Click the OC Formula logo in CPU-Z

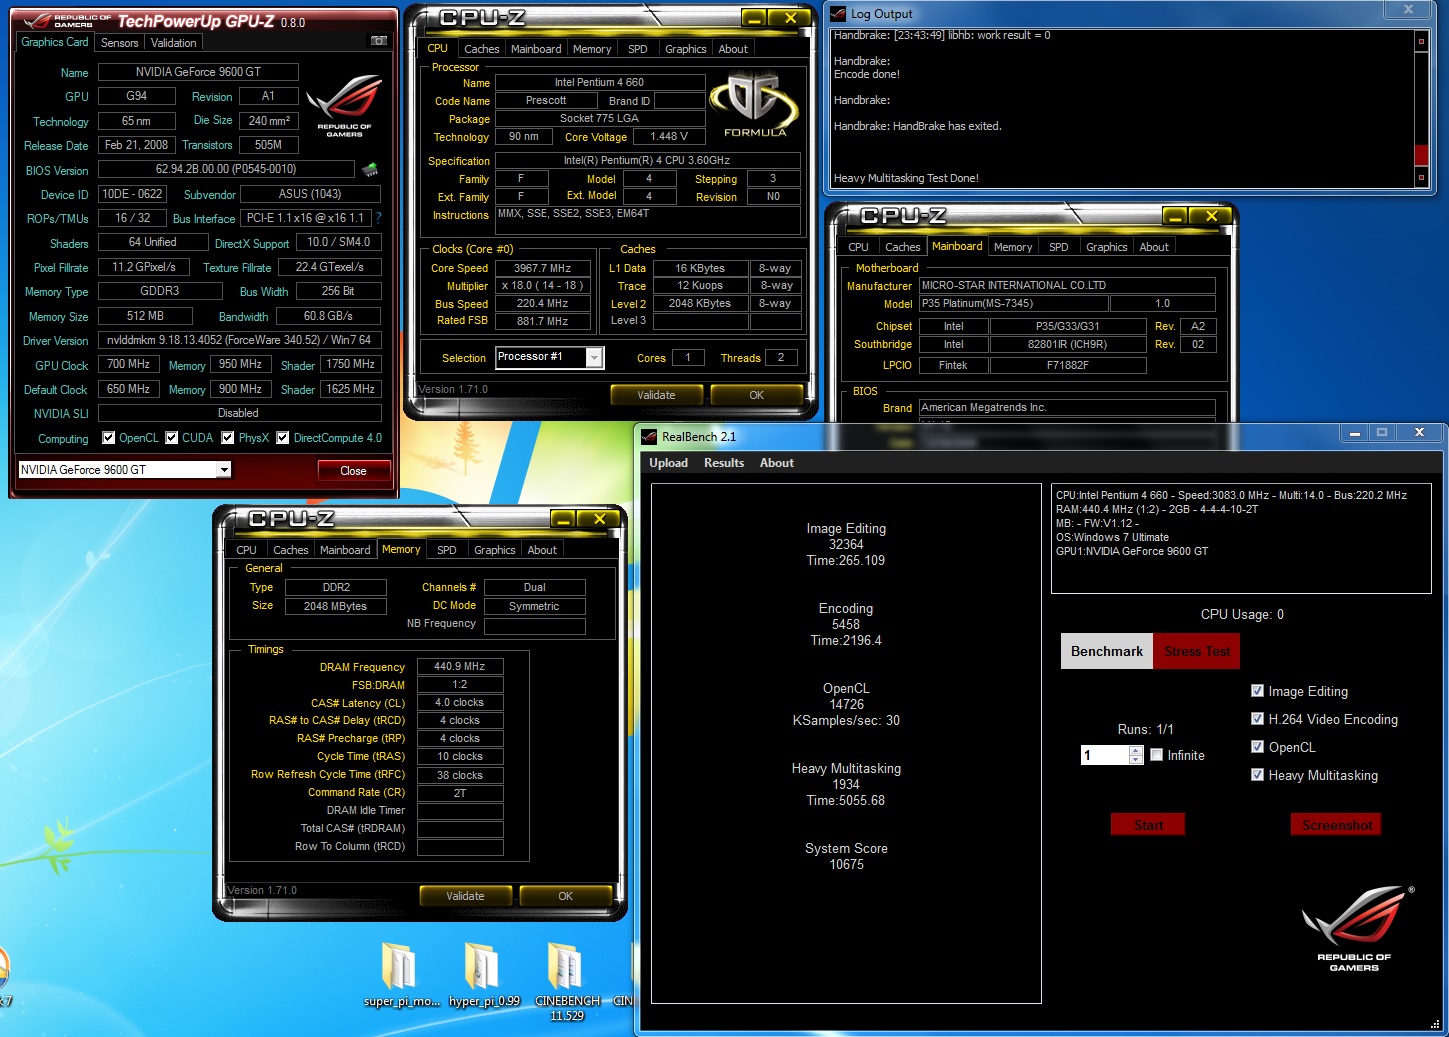(x=754, y=105)
